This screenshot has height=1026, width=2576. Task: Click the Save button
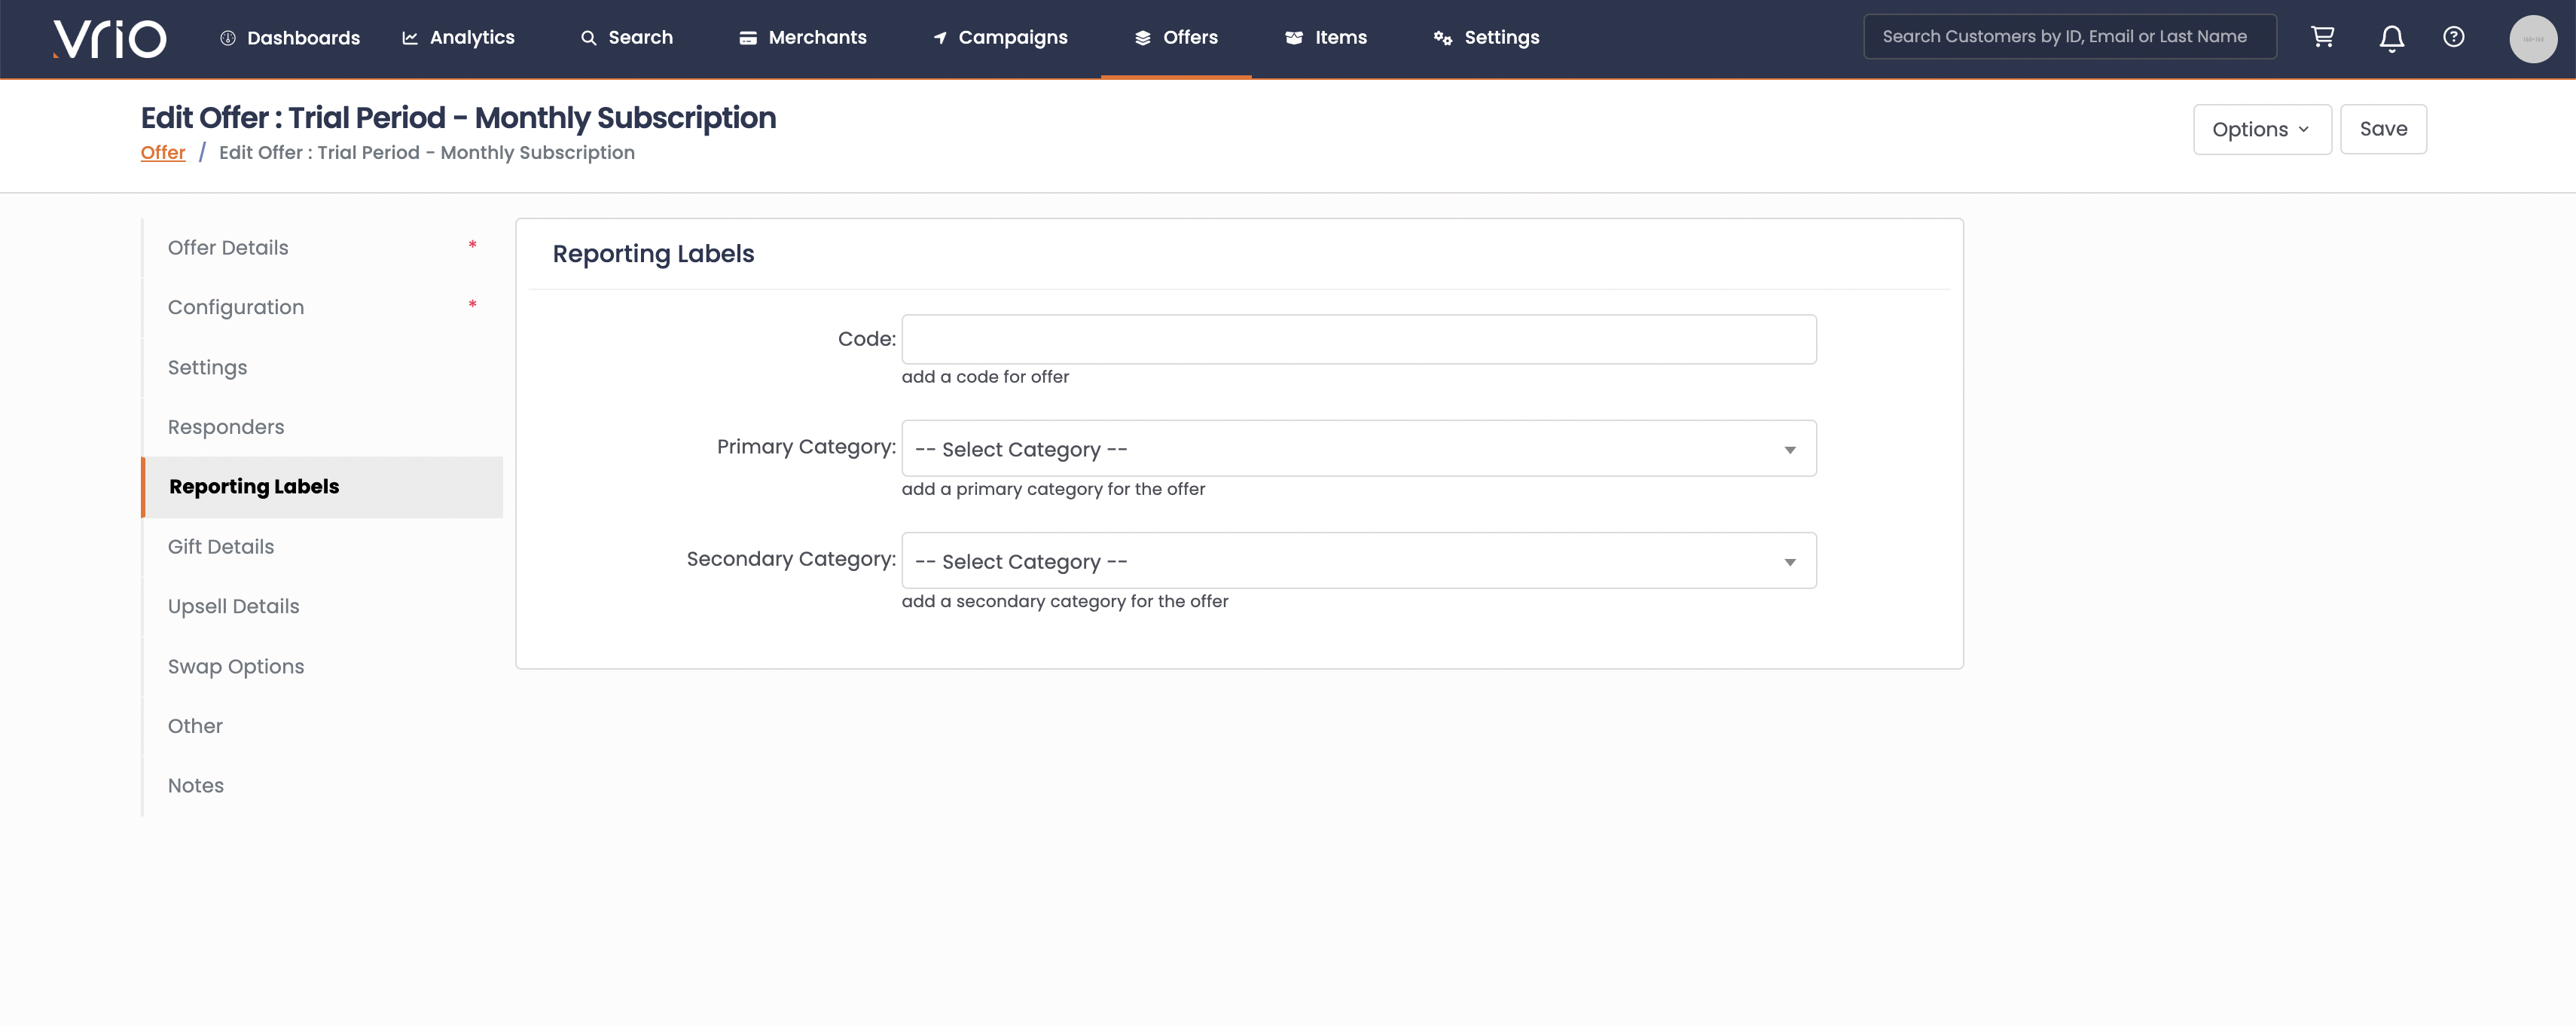click(x=2382, y=129)
